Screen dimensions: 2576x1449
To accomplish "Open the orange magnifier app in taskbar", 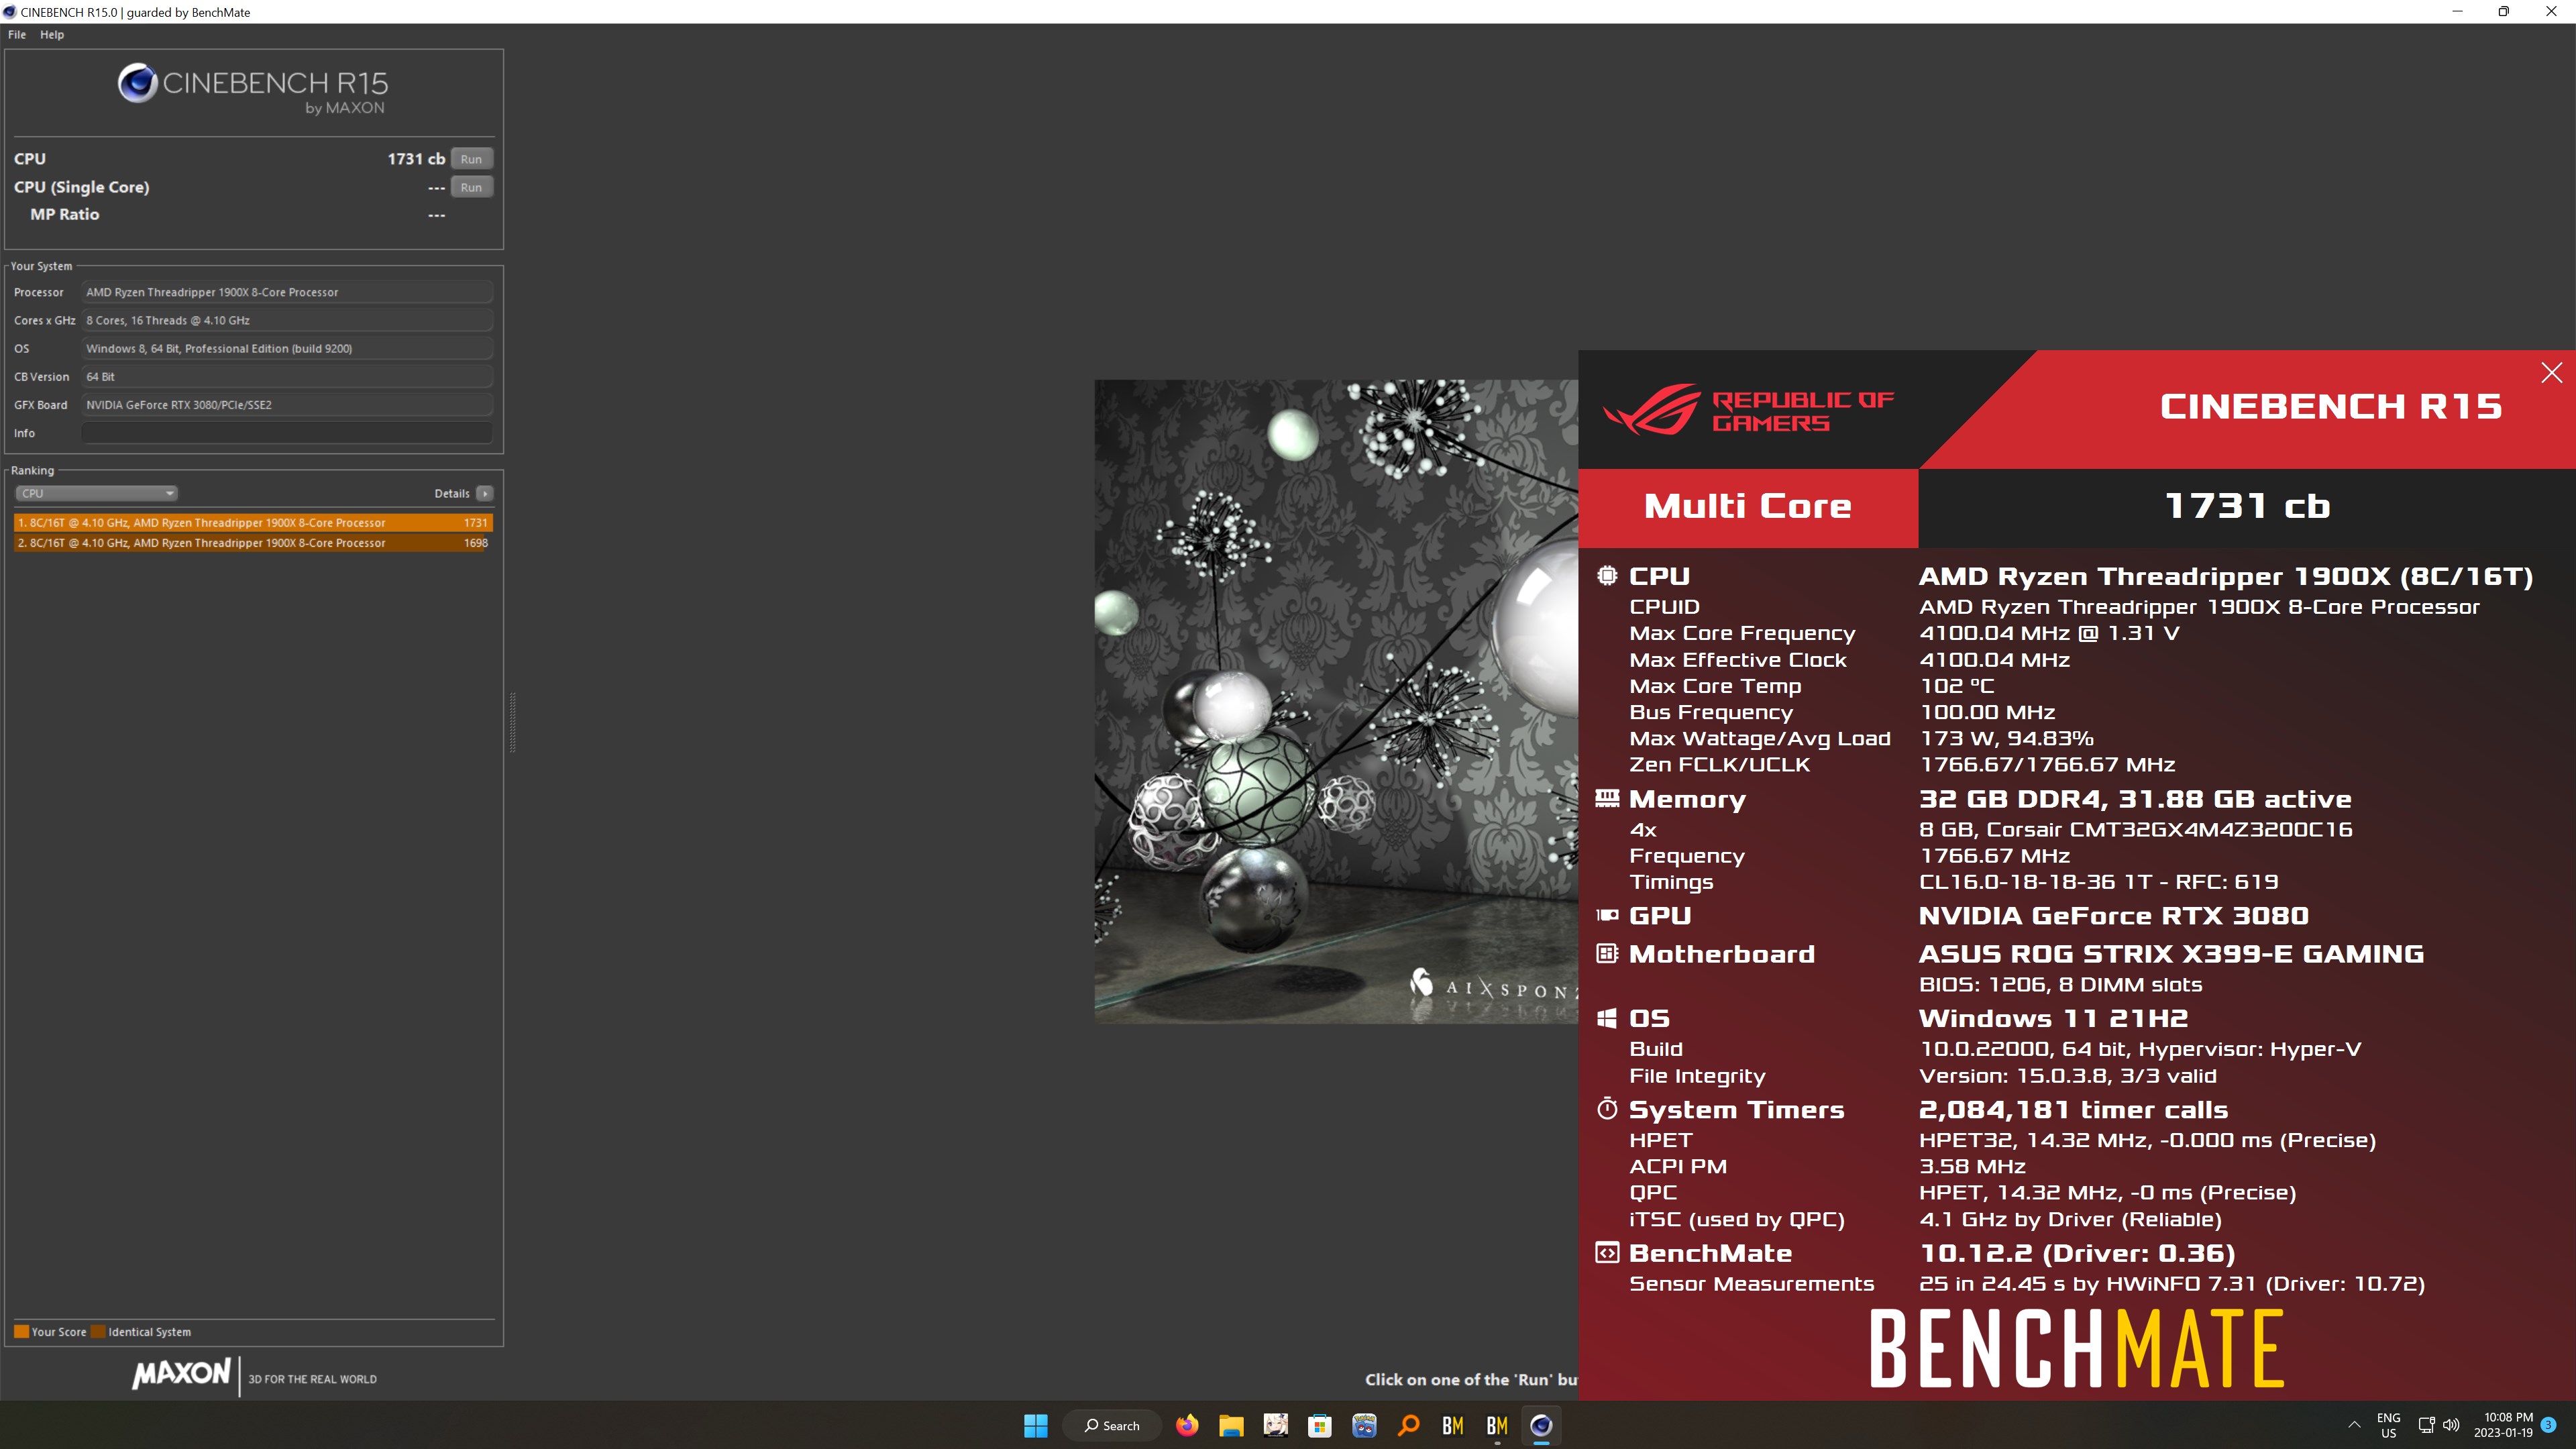I will pos(1409,1426).
